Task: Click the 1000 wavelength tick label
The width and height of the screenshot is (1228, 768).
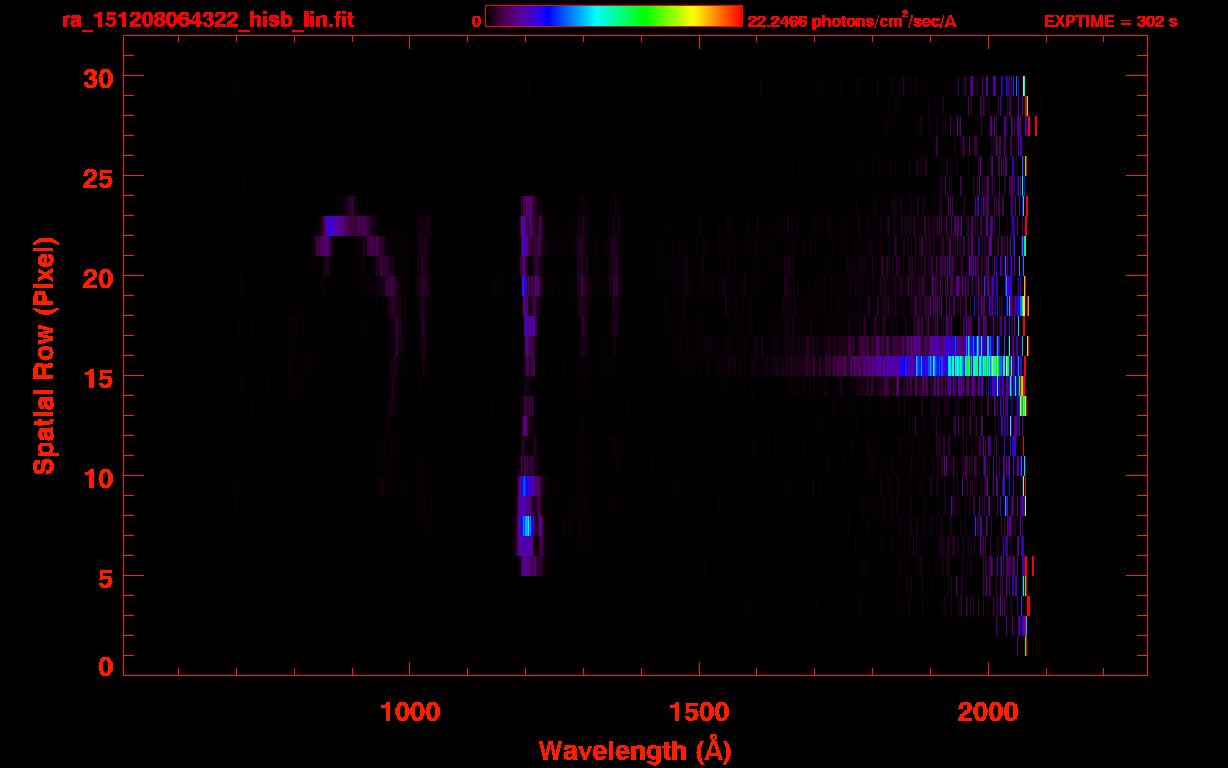Action: pyautogui.click(x=410, y=711)
